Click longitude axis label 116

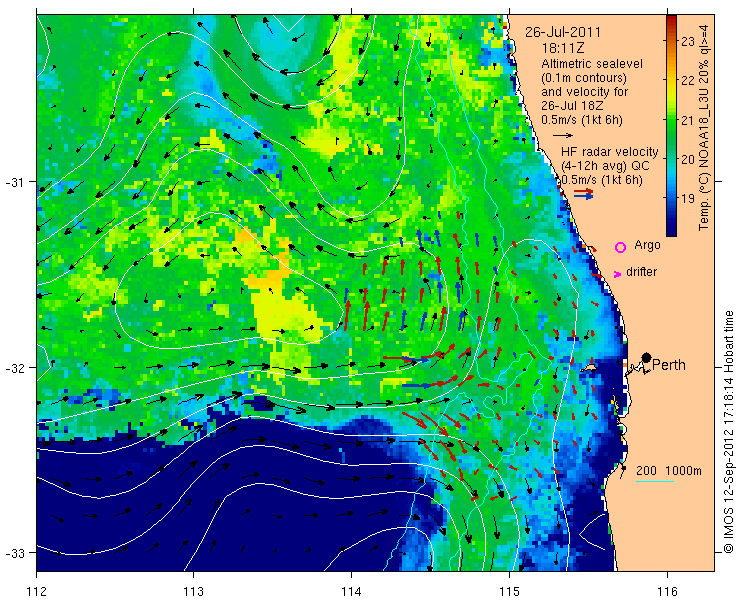(667, 591)
